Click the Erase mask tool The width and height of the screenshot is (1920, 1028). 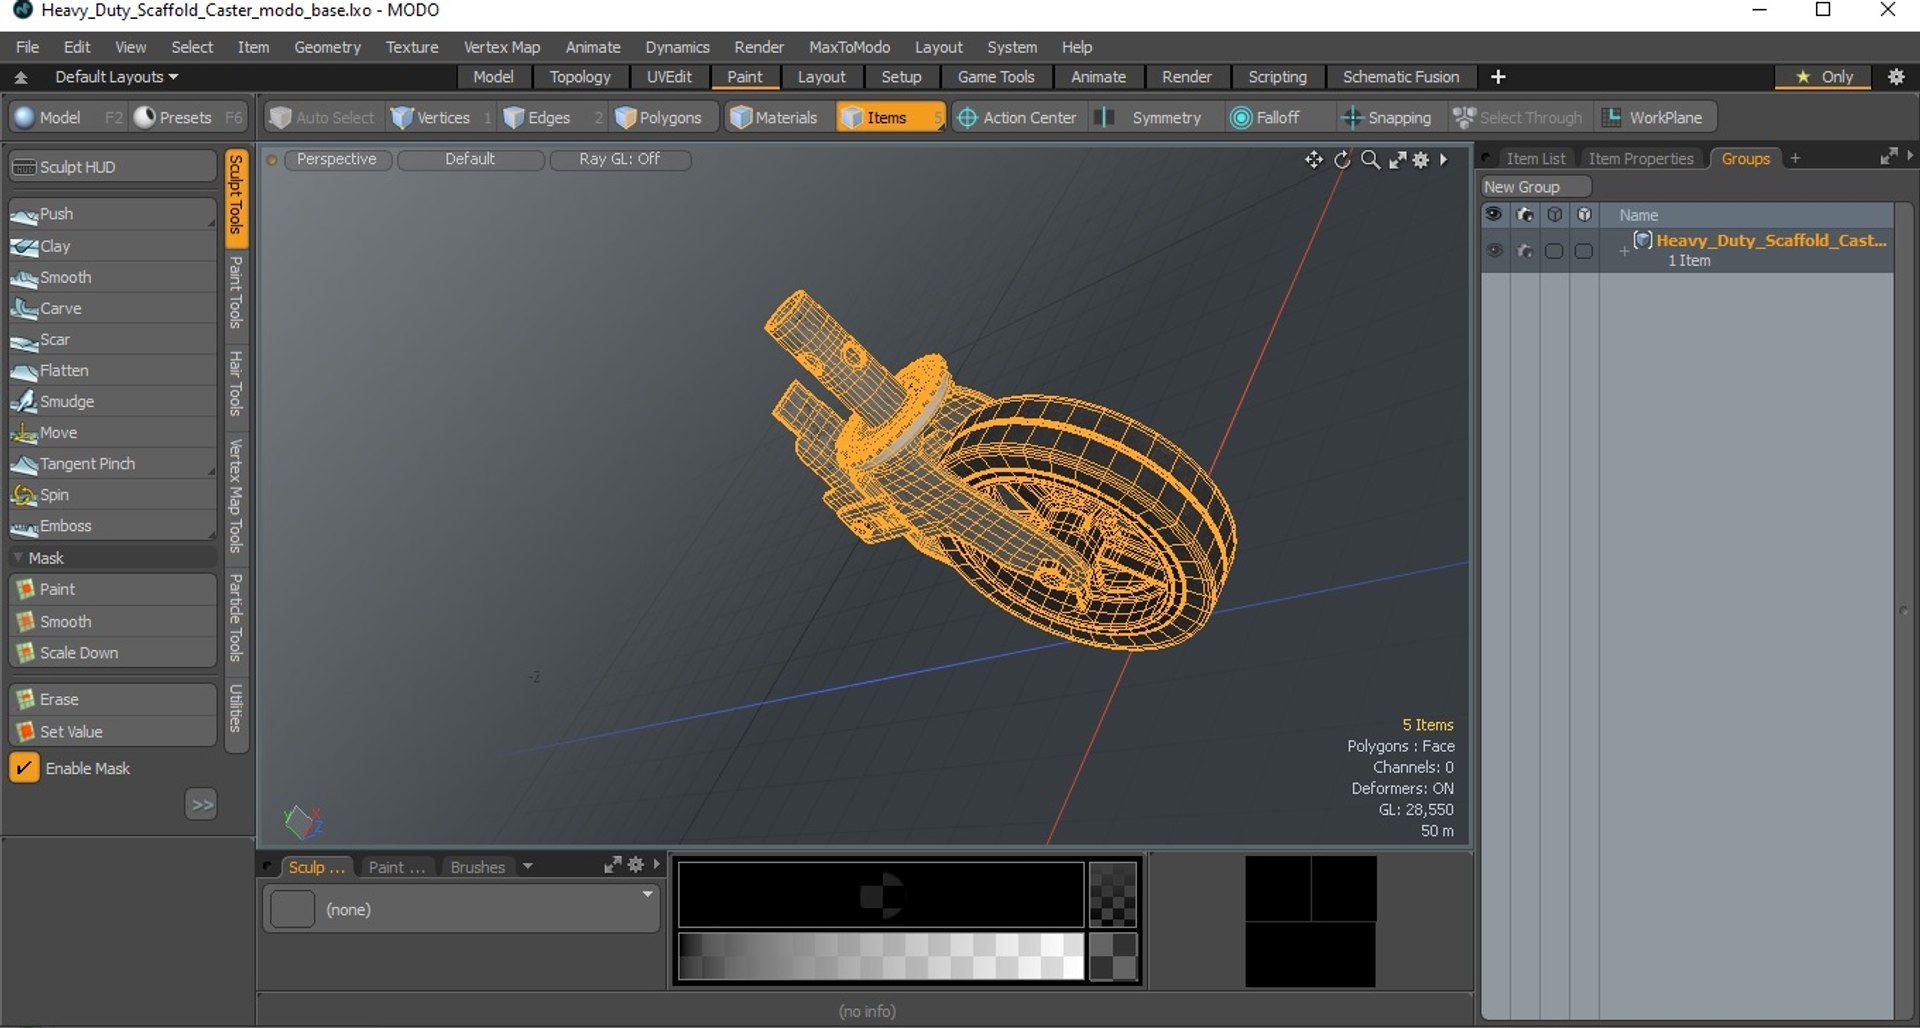[x=112, y=699]
